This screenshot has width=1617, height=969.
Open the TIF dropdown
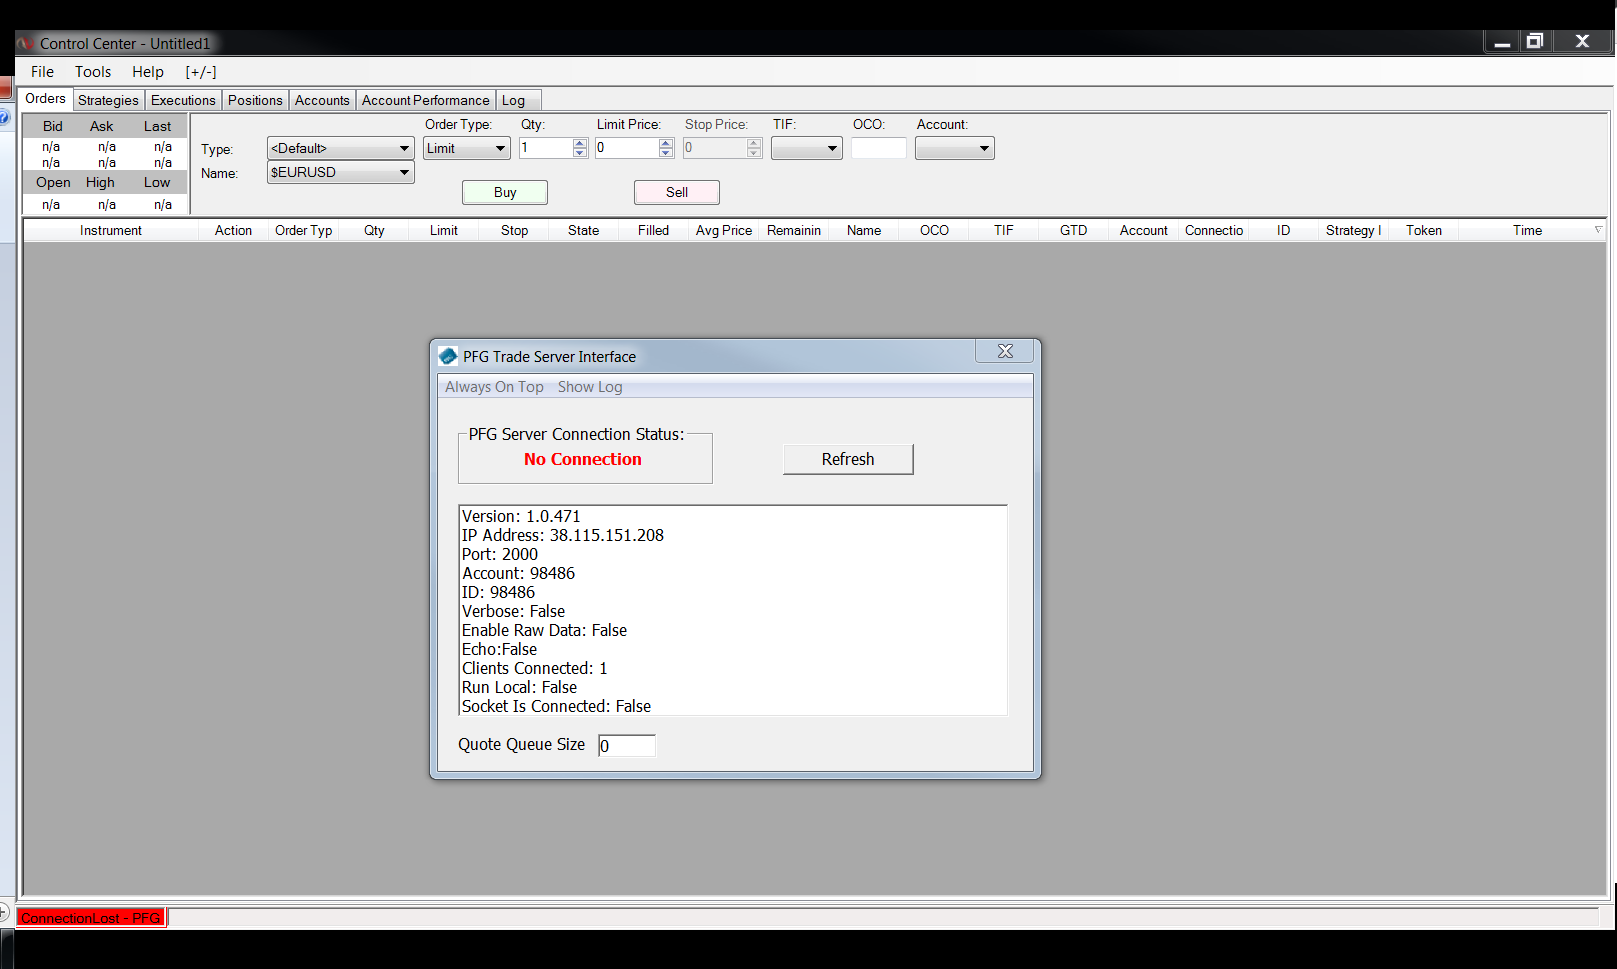(807, 148)
